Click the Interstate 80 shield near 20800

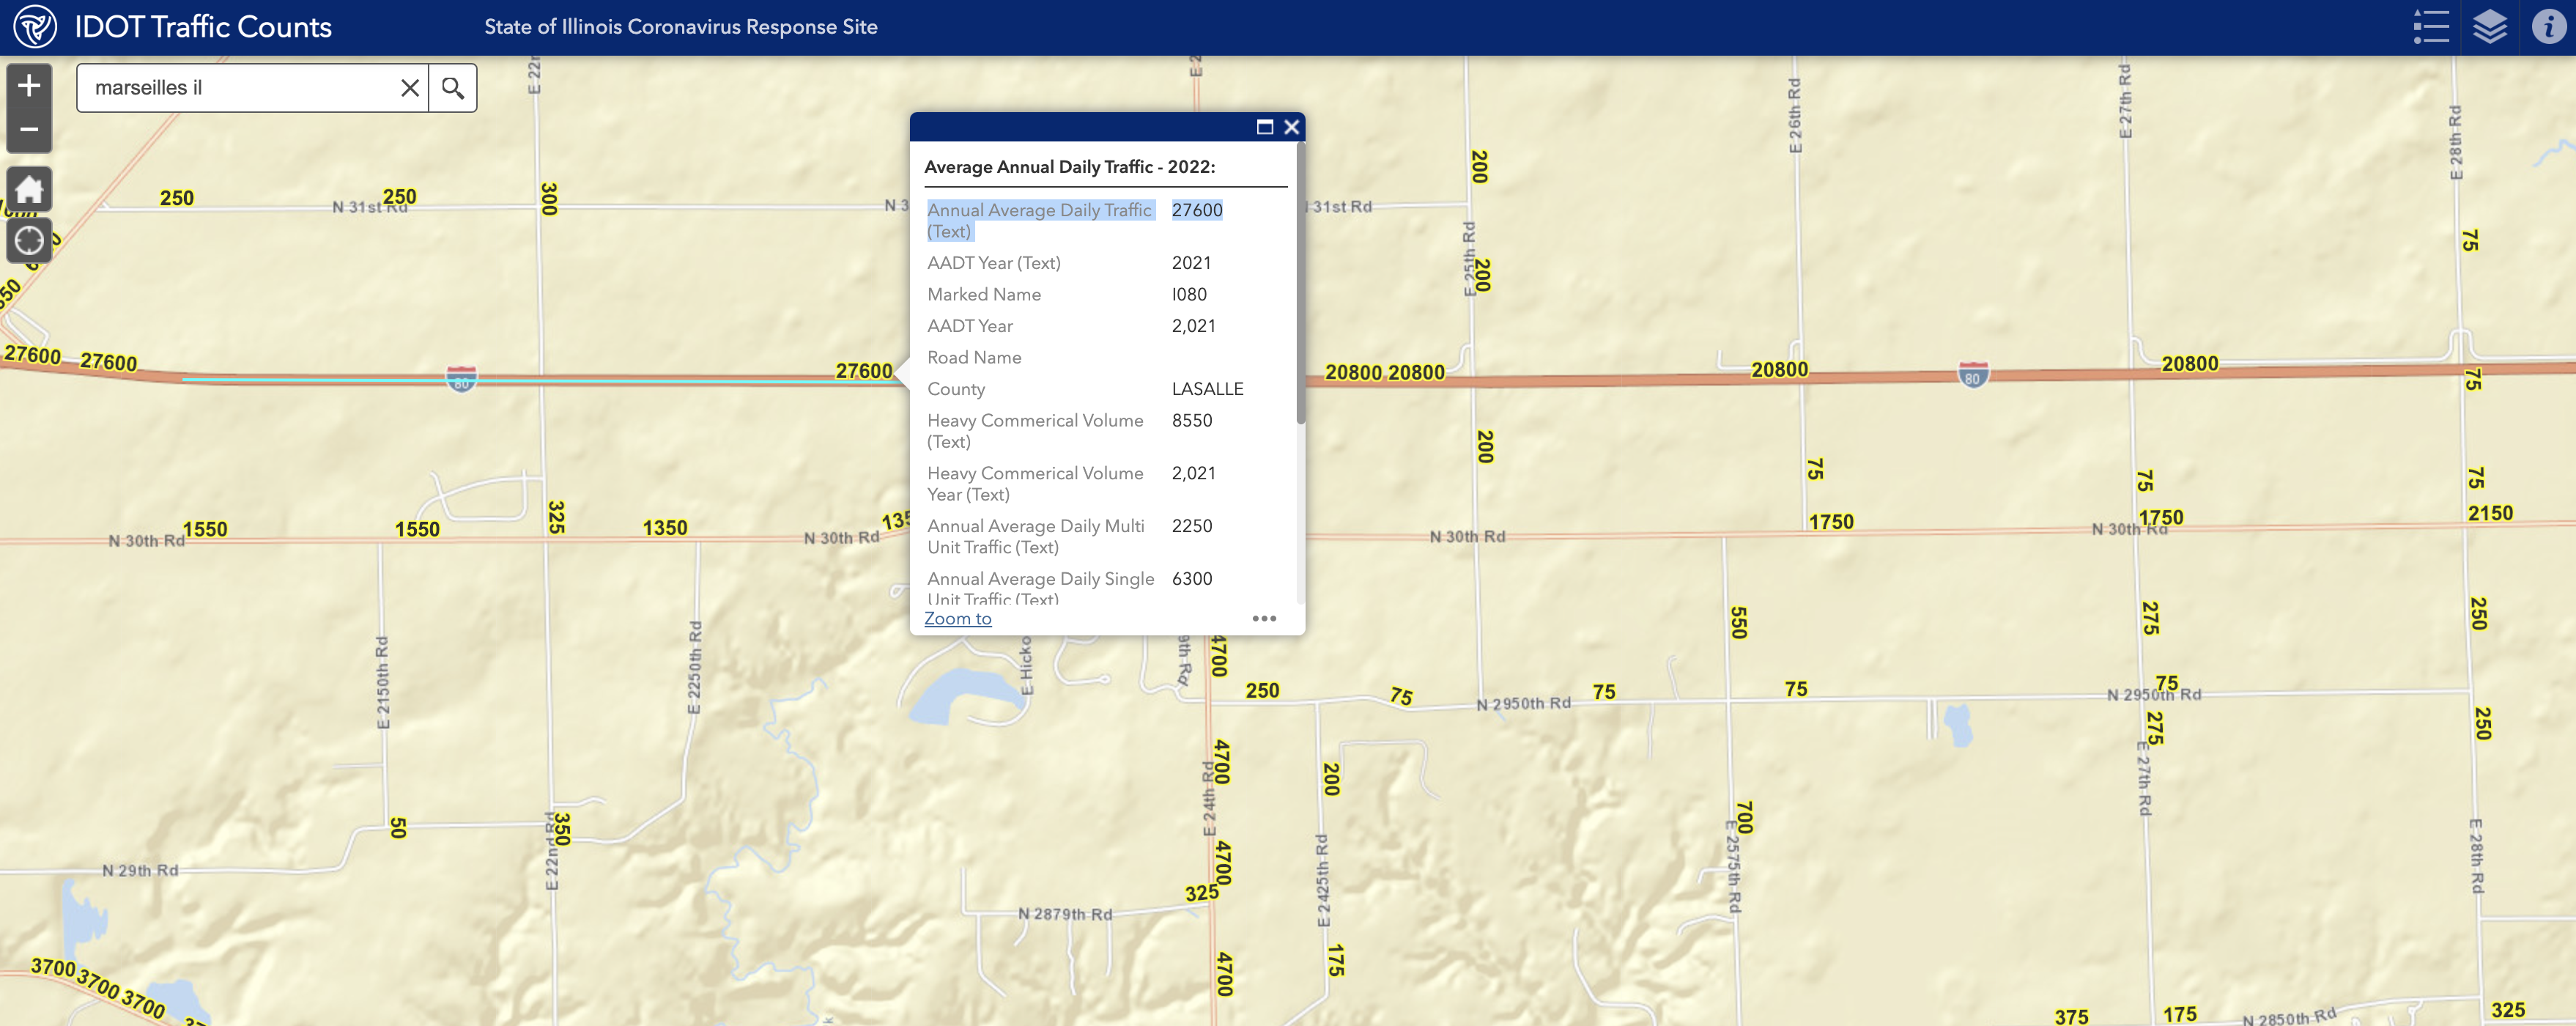[x=1972, y=376]
